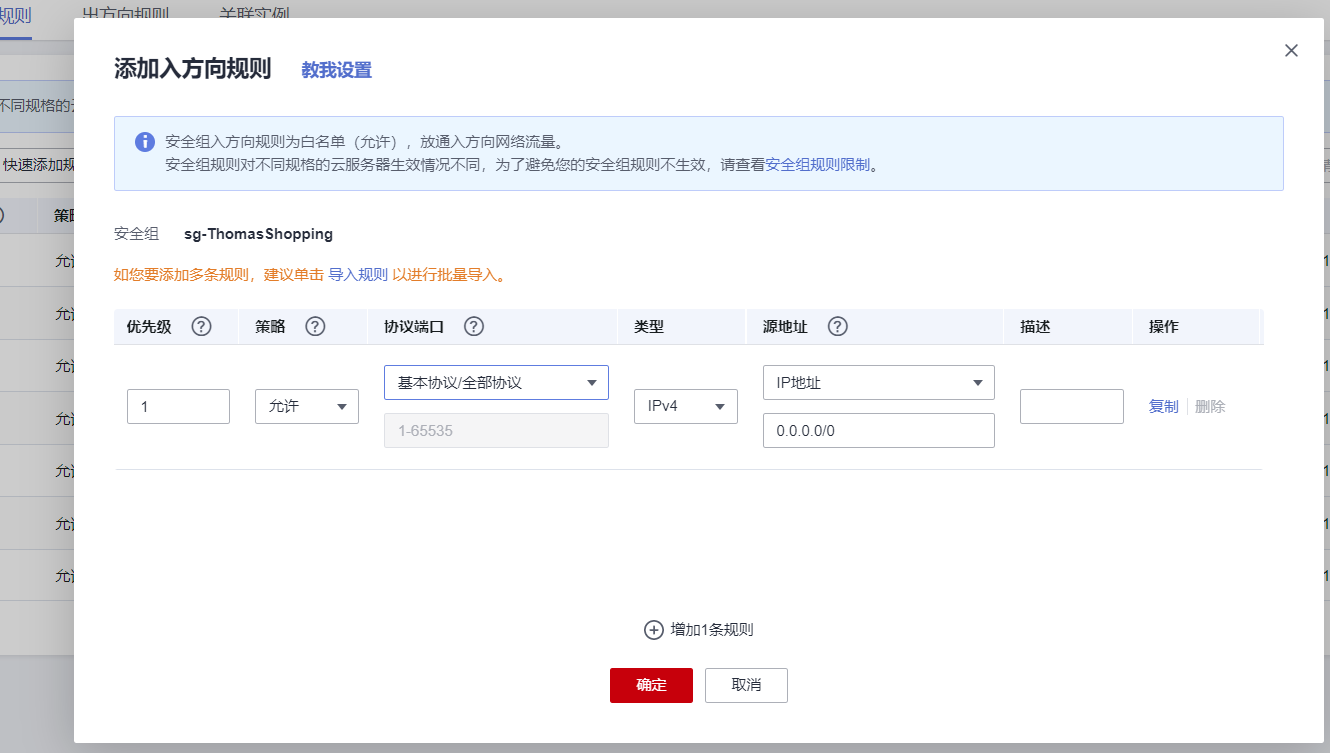Click help icon beside 源地址 header
The width and height of the screenshot is (1330, 753).
pos(838,327)
